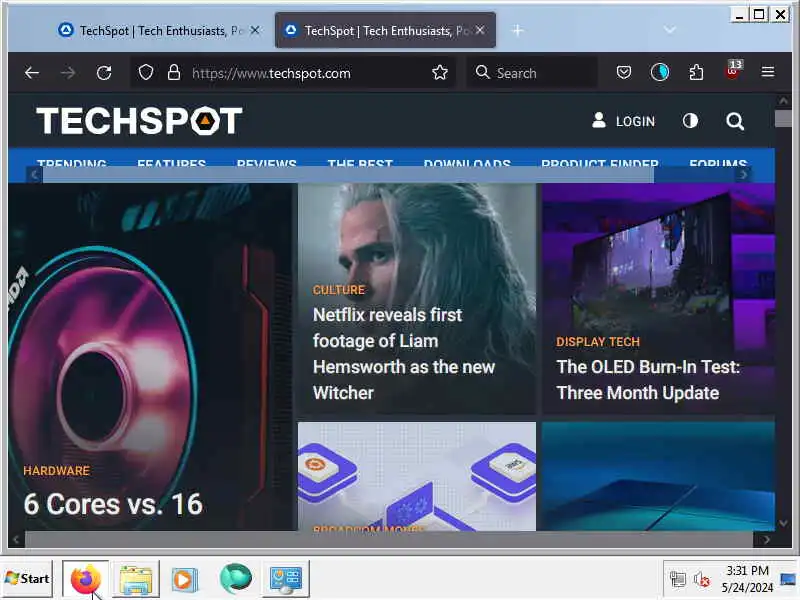Click the HARDWARE category label
This screenshot has height=600, width=800.
point(57,470)
